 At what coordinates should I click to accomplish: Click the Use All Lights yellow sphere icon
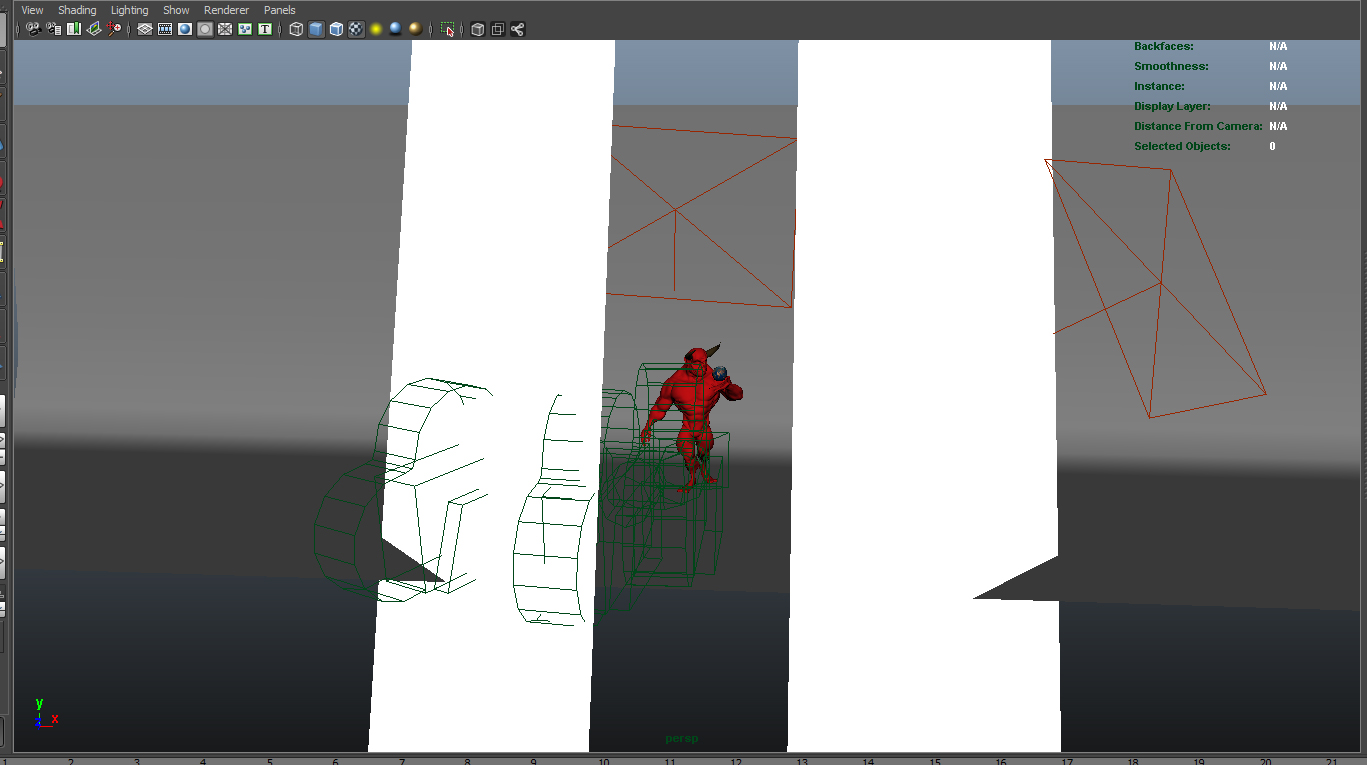(376, 29)
